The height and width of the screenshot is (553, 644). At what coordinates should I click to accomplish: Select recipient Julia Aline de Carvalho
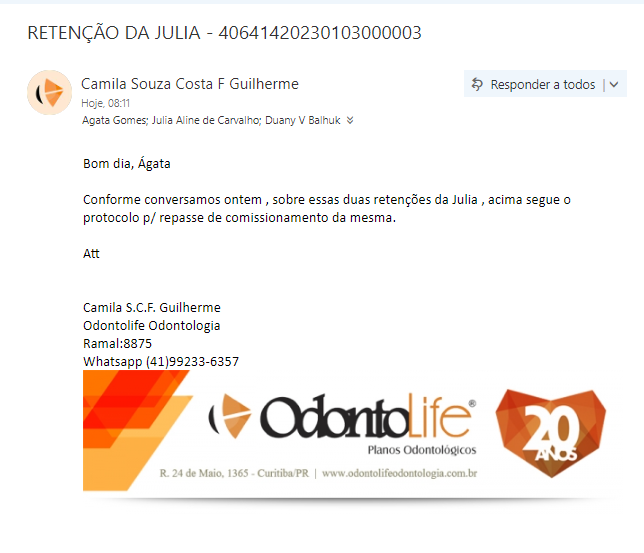coord(206,120)
